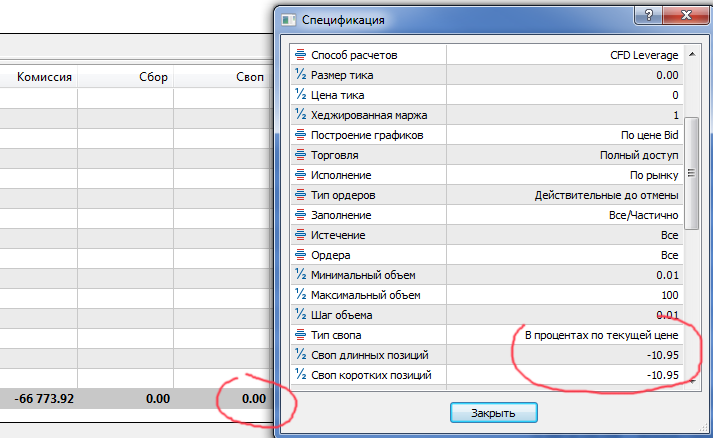Select the Действительные до отмены value
The image size is (713, 438).
click(x=606, y=195)
